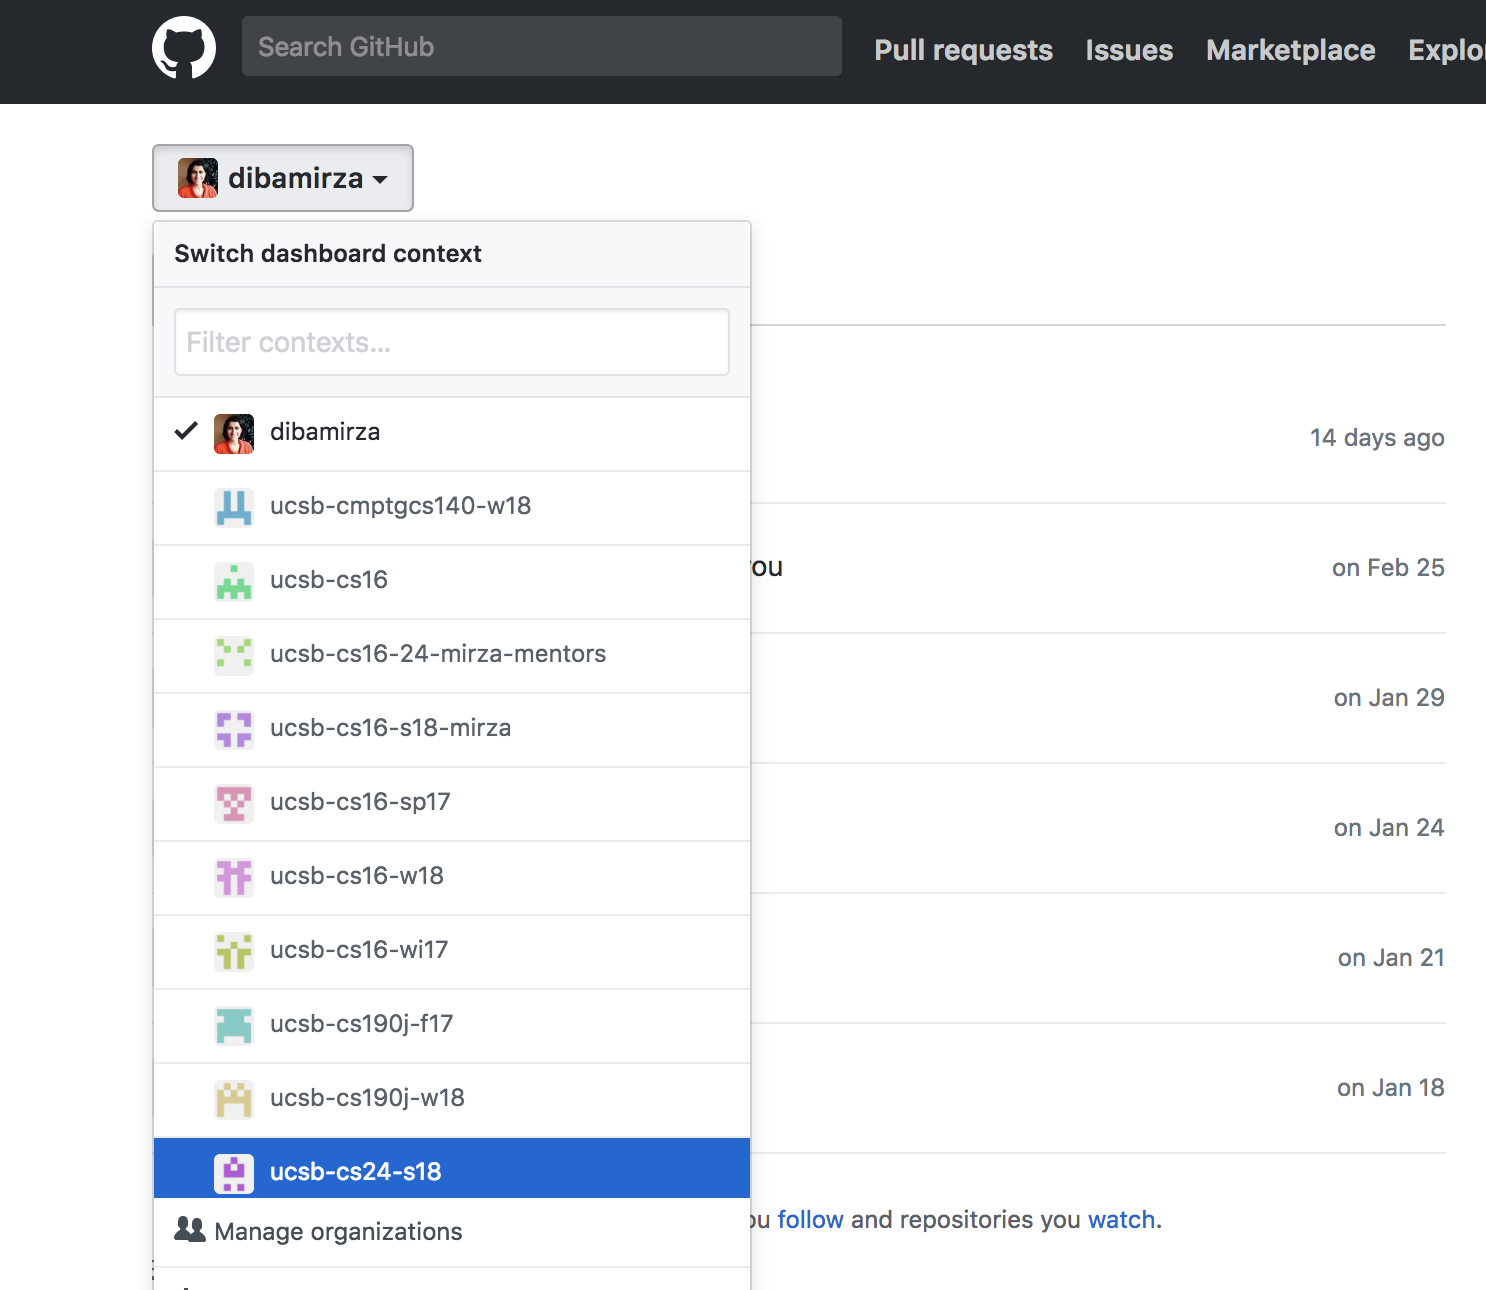Click the ucsb-cmptgcs140-w18 organization avatar
This screenshot has height=1290, width=1486.
coord(233,507)
